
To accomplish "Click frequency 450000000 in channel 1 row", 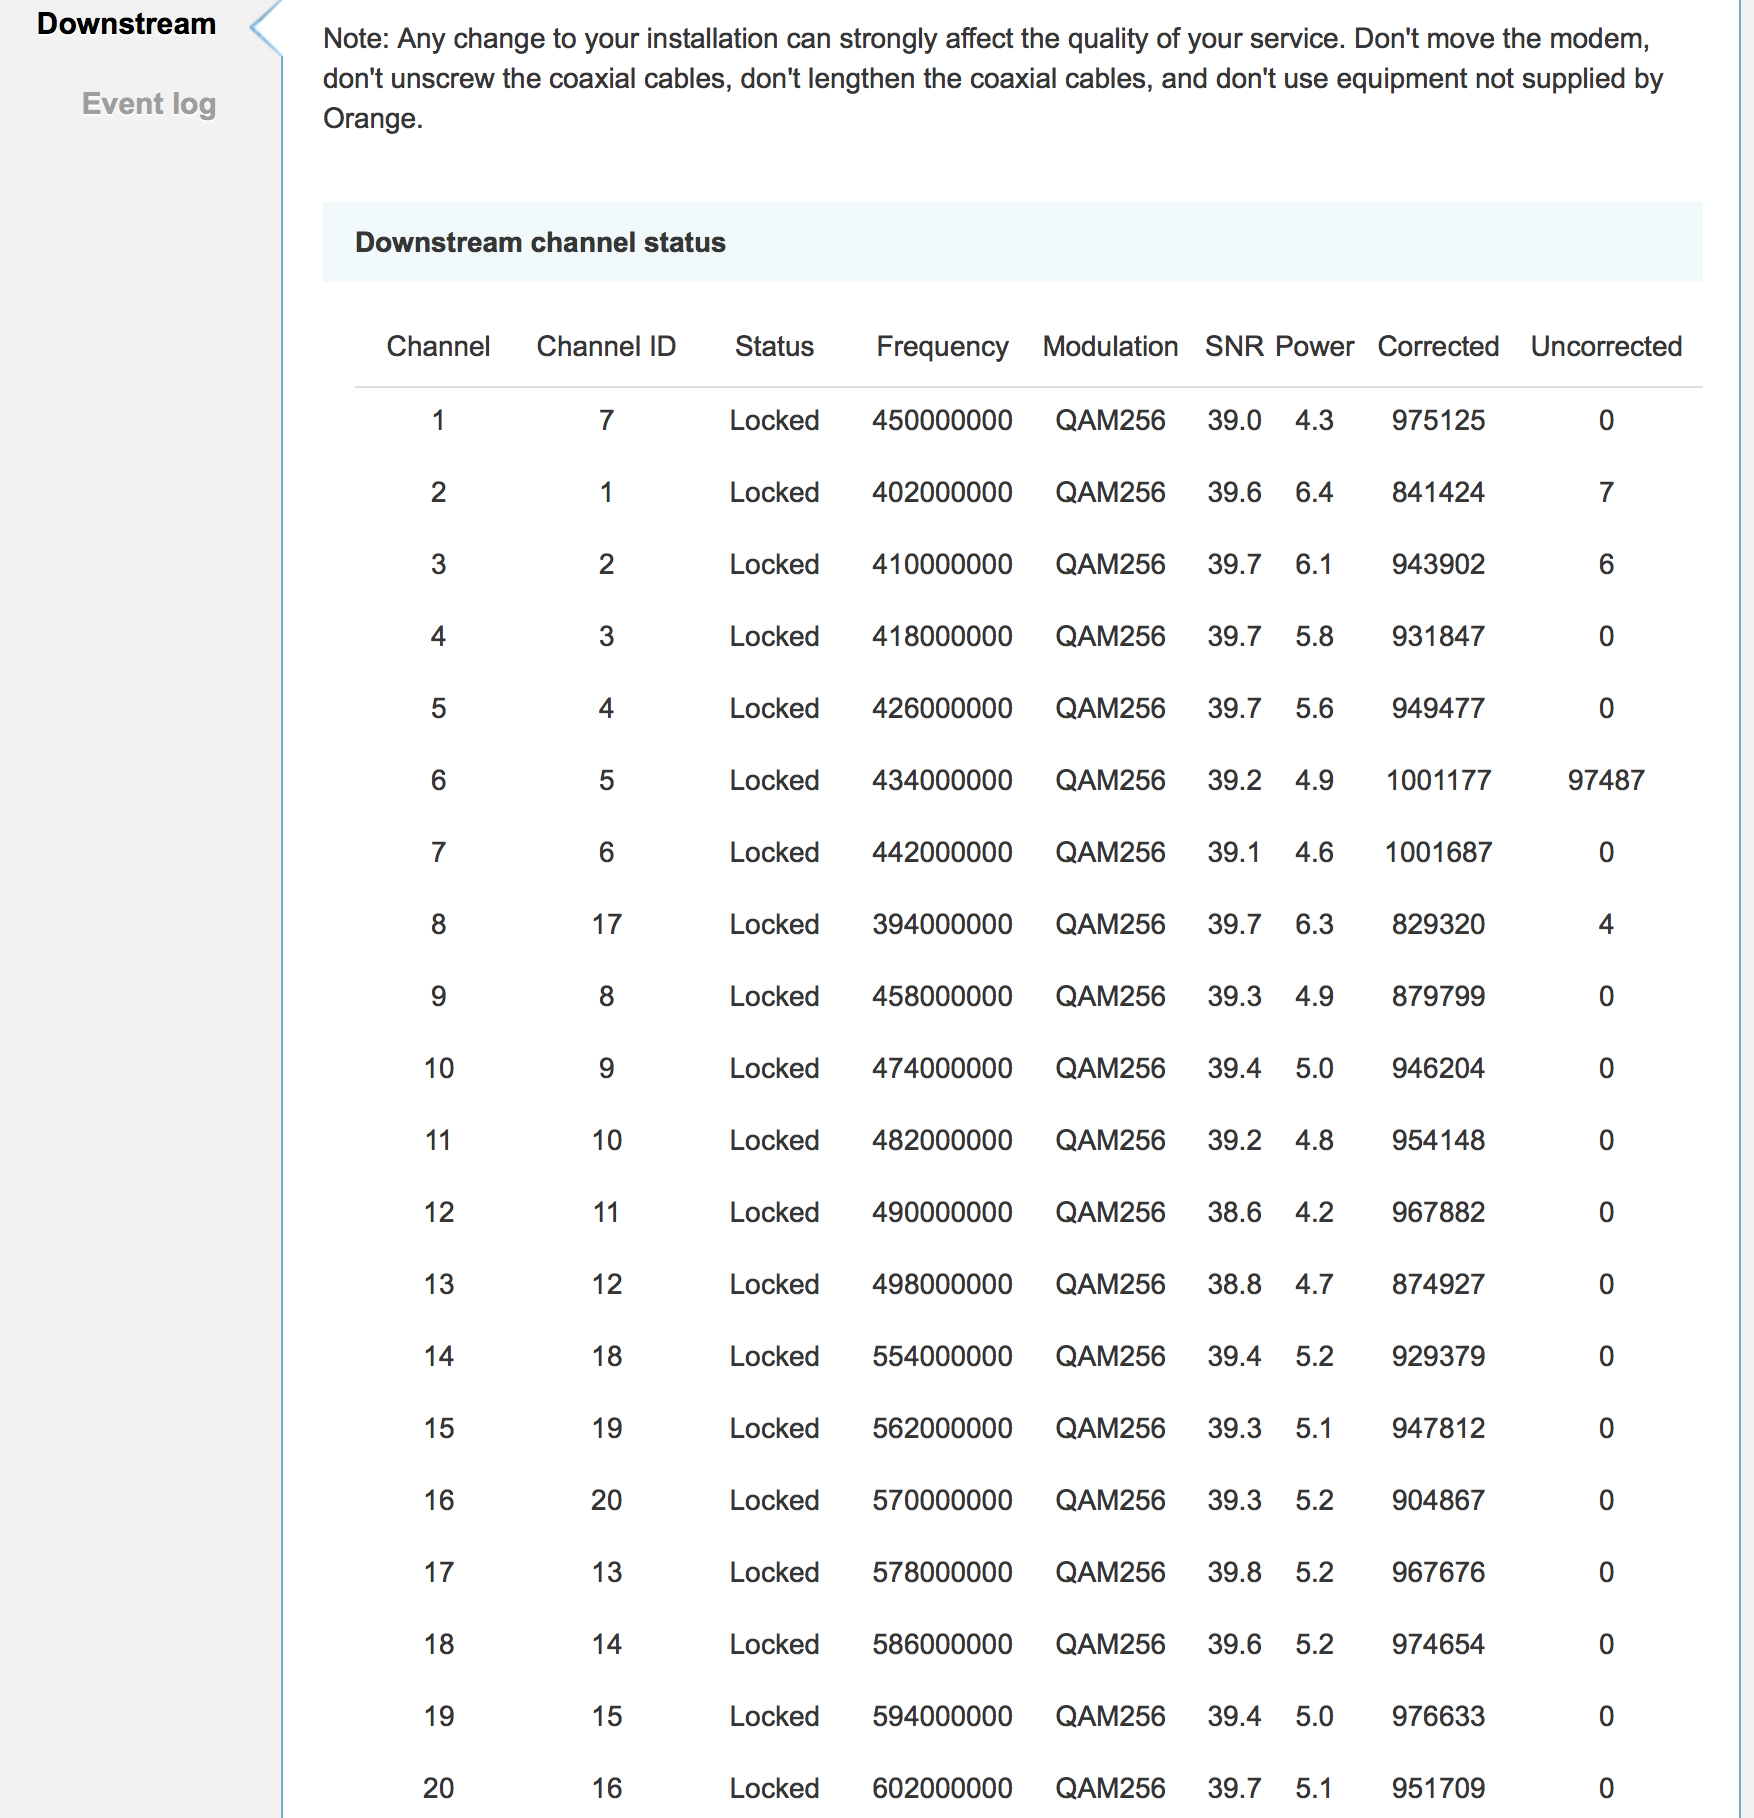I will (x=942, y=421).
